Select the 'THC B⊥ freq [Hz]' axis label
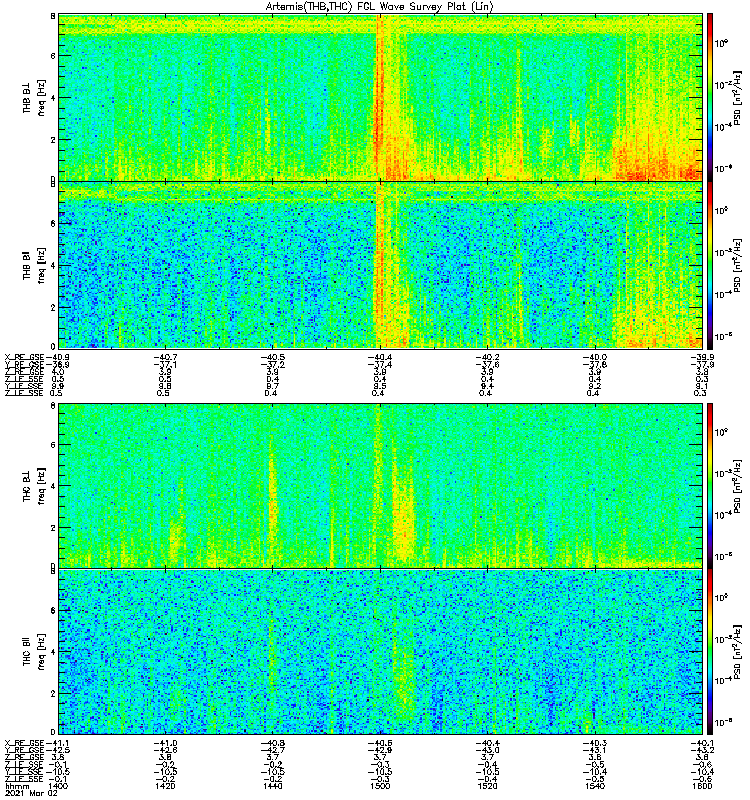This screenshot has width=750, height=800. click(x=34, y=486)
